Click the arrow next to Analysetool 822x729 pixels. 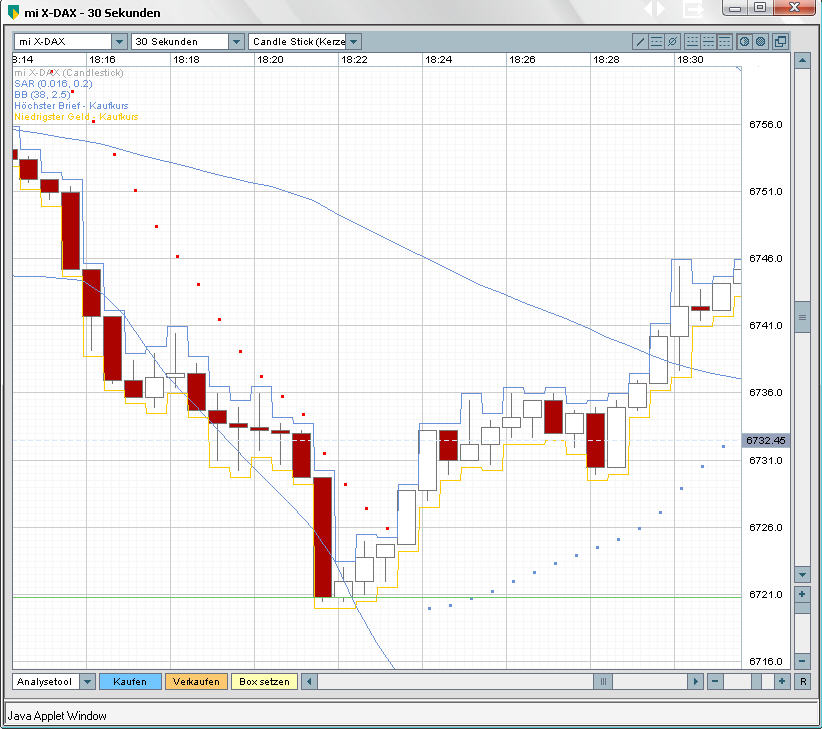tap(87, 681)
